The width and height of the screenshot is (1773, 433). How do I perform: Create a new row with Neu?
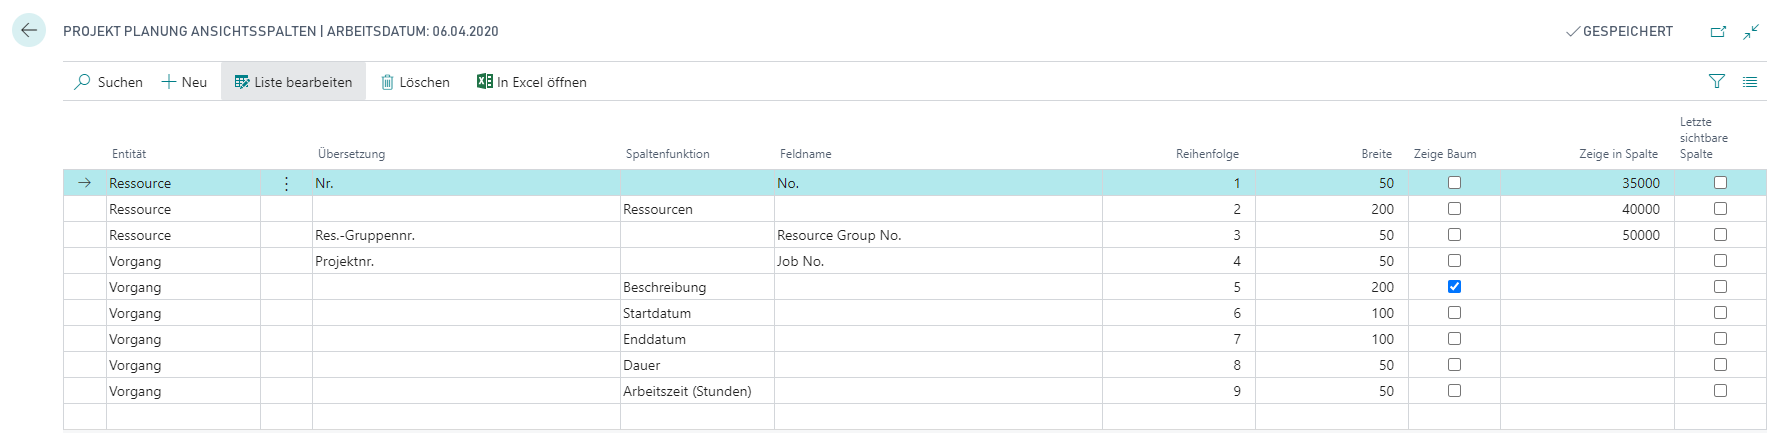pos(184,82)
